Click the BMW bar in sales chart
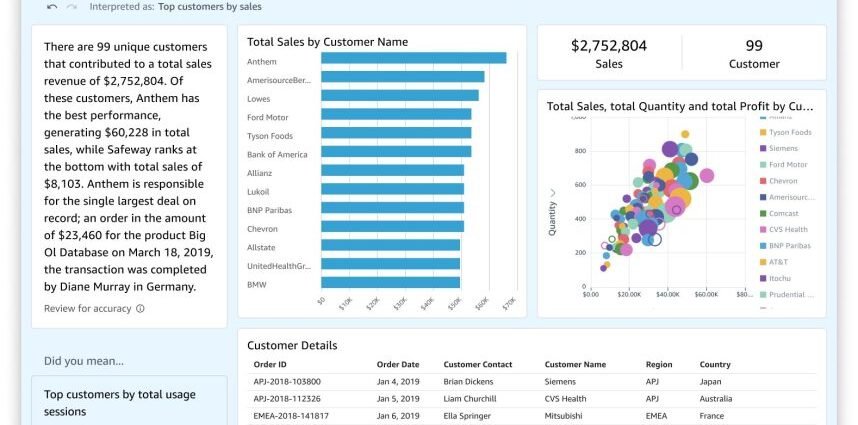858x425 pixels. 390,282
